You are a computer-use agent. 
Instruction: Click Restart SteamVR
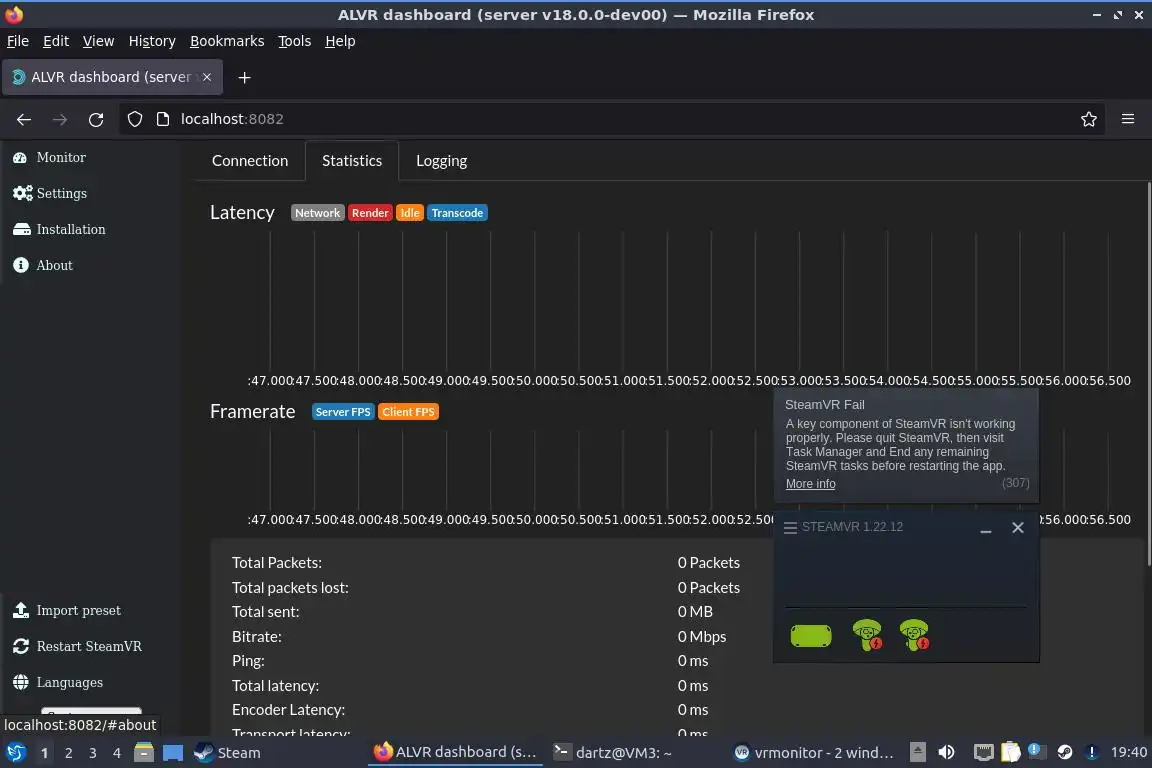(77, 646)
